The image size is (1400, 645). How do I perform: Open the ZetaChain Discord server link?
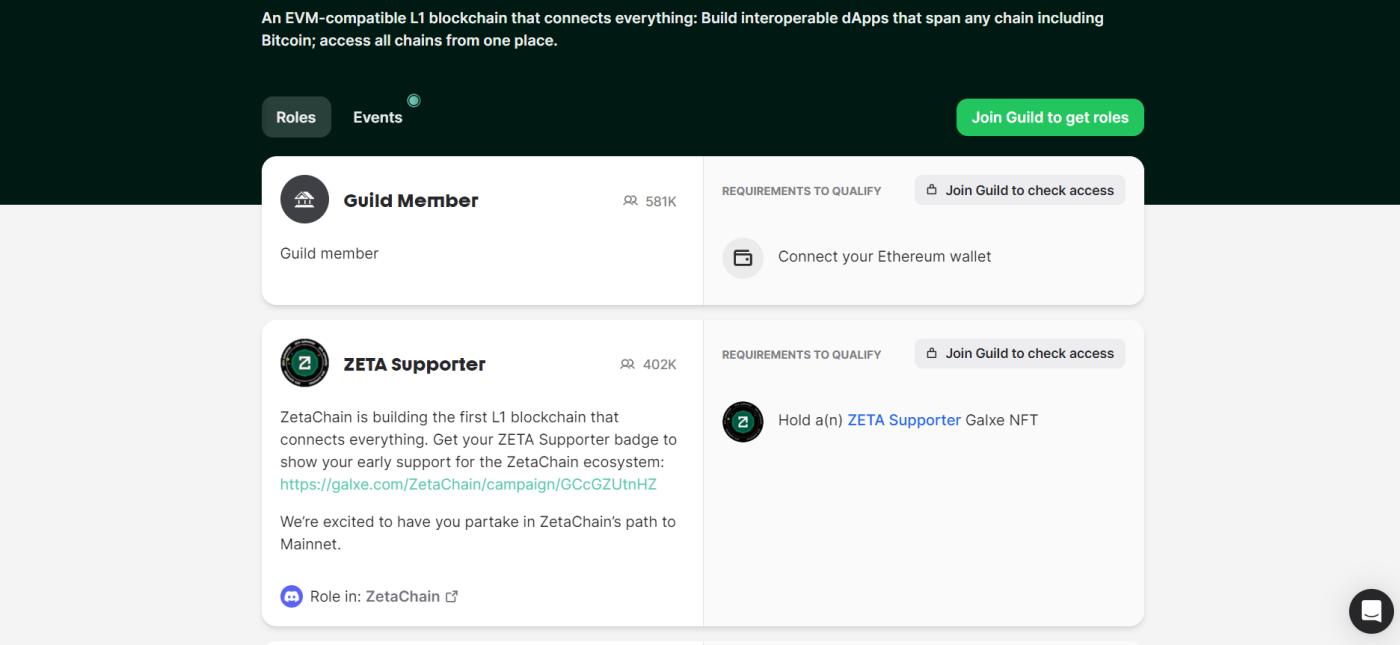pyautogui.click(x=402, y=596)
